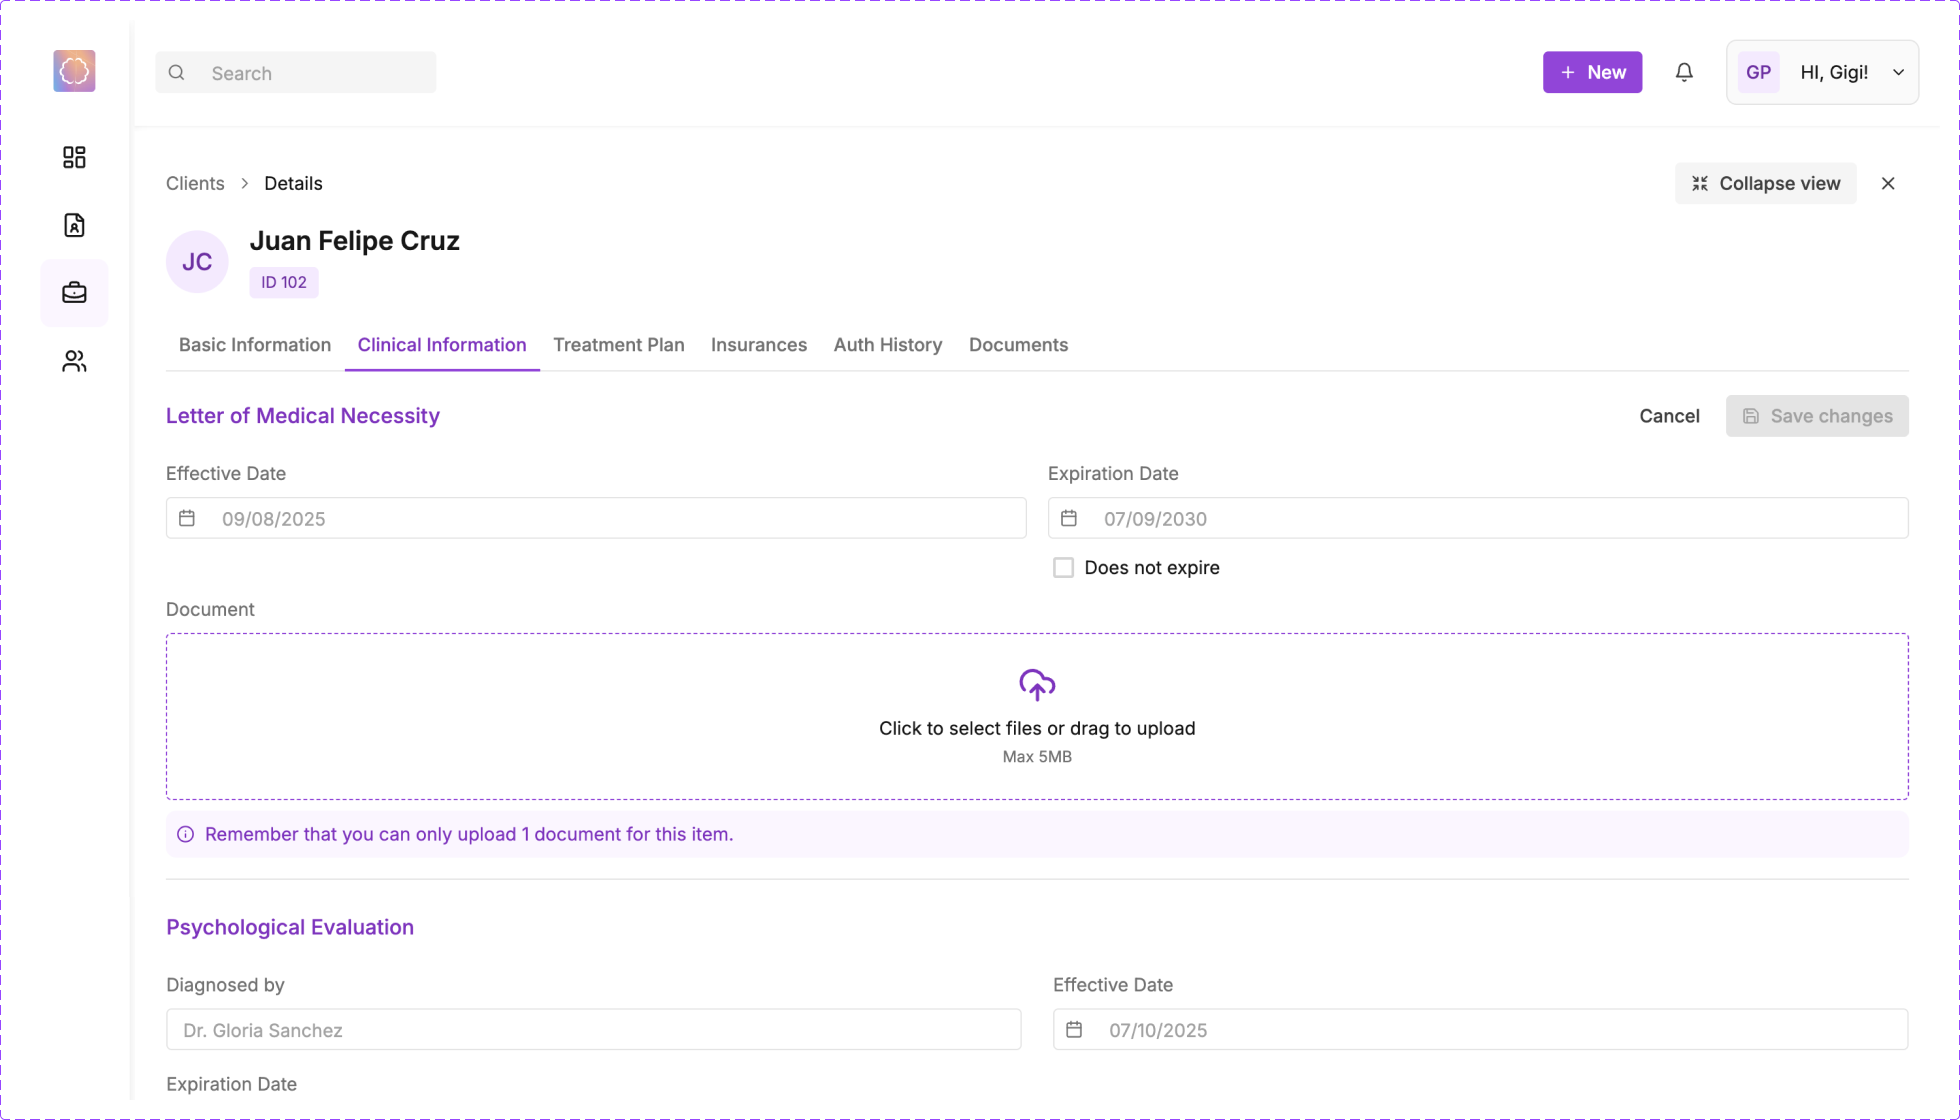Select the briefcase clients sidebar icon
The width and height of the screenshot is (1960, 1120).
[74, 293]
